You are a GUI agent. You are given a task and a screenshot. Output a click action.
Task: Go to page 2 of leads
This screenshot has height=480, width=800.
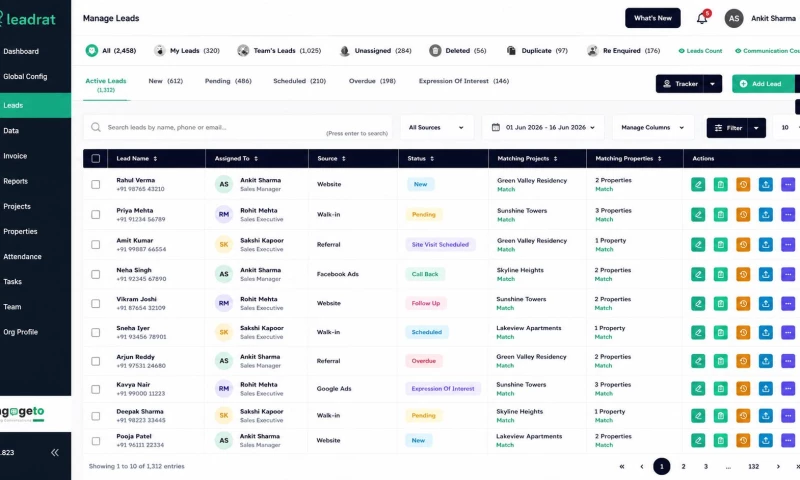(x=683, y=466)
